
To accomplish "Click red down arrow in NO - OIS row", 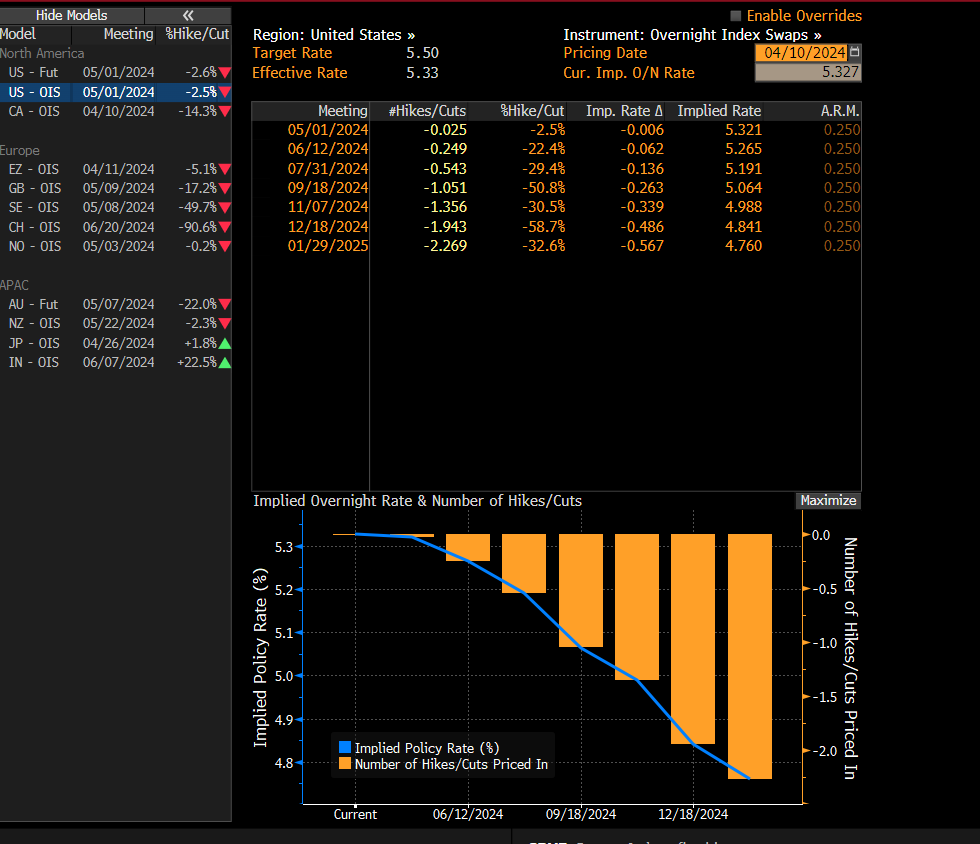I will [225, 246].
